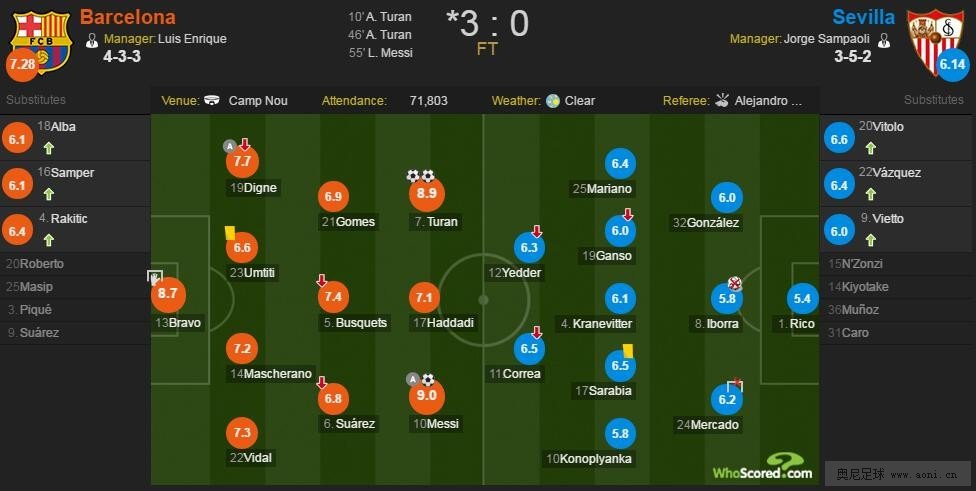
Task: Click the stadium icon beside Camp Nou
Action: point(212,100)
